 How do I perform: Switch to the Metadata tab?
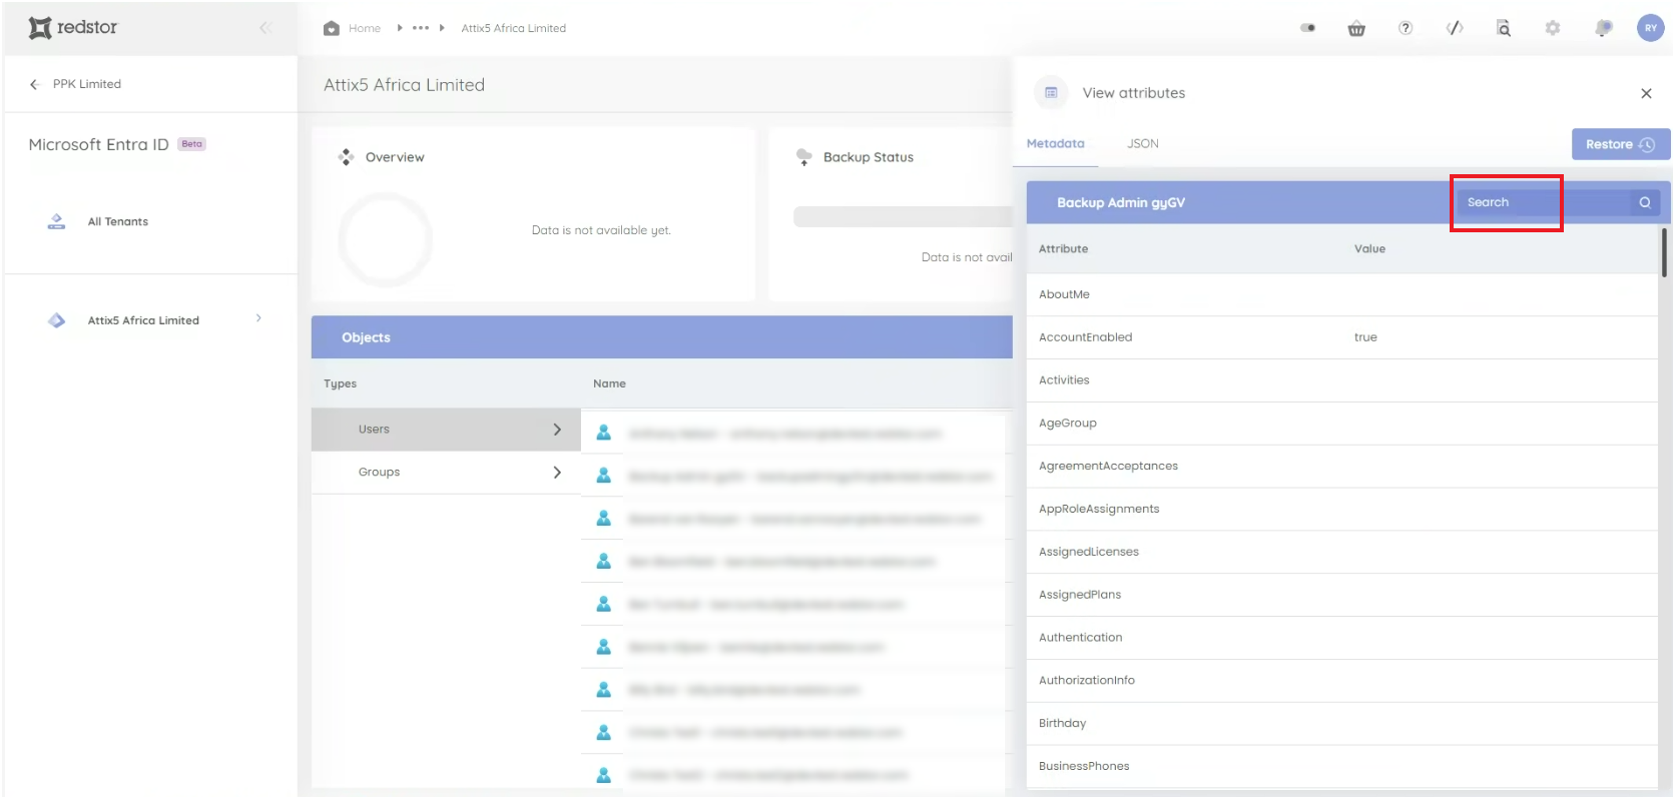pos(1055,143)
